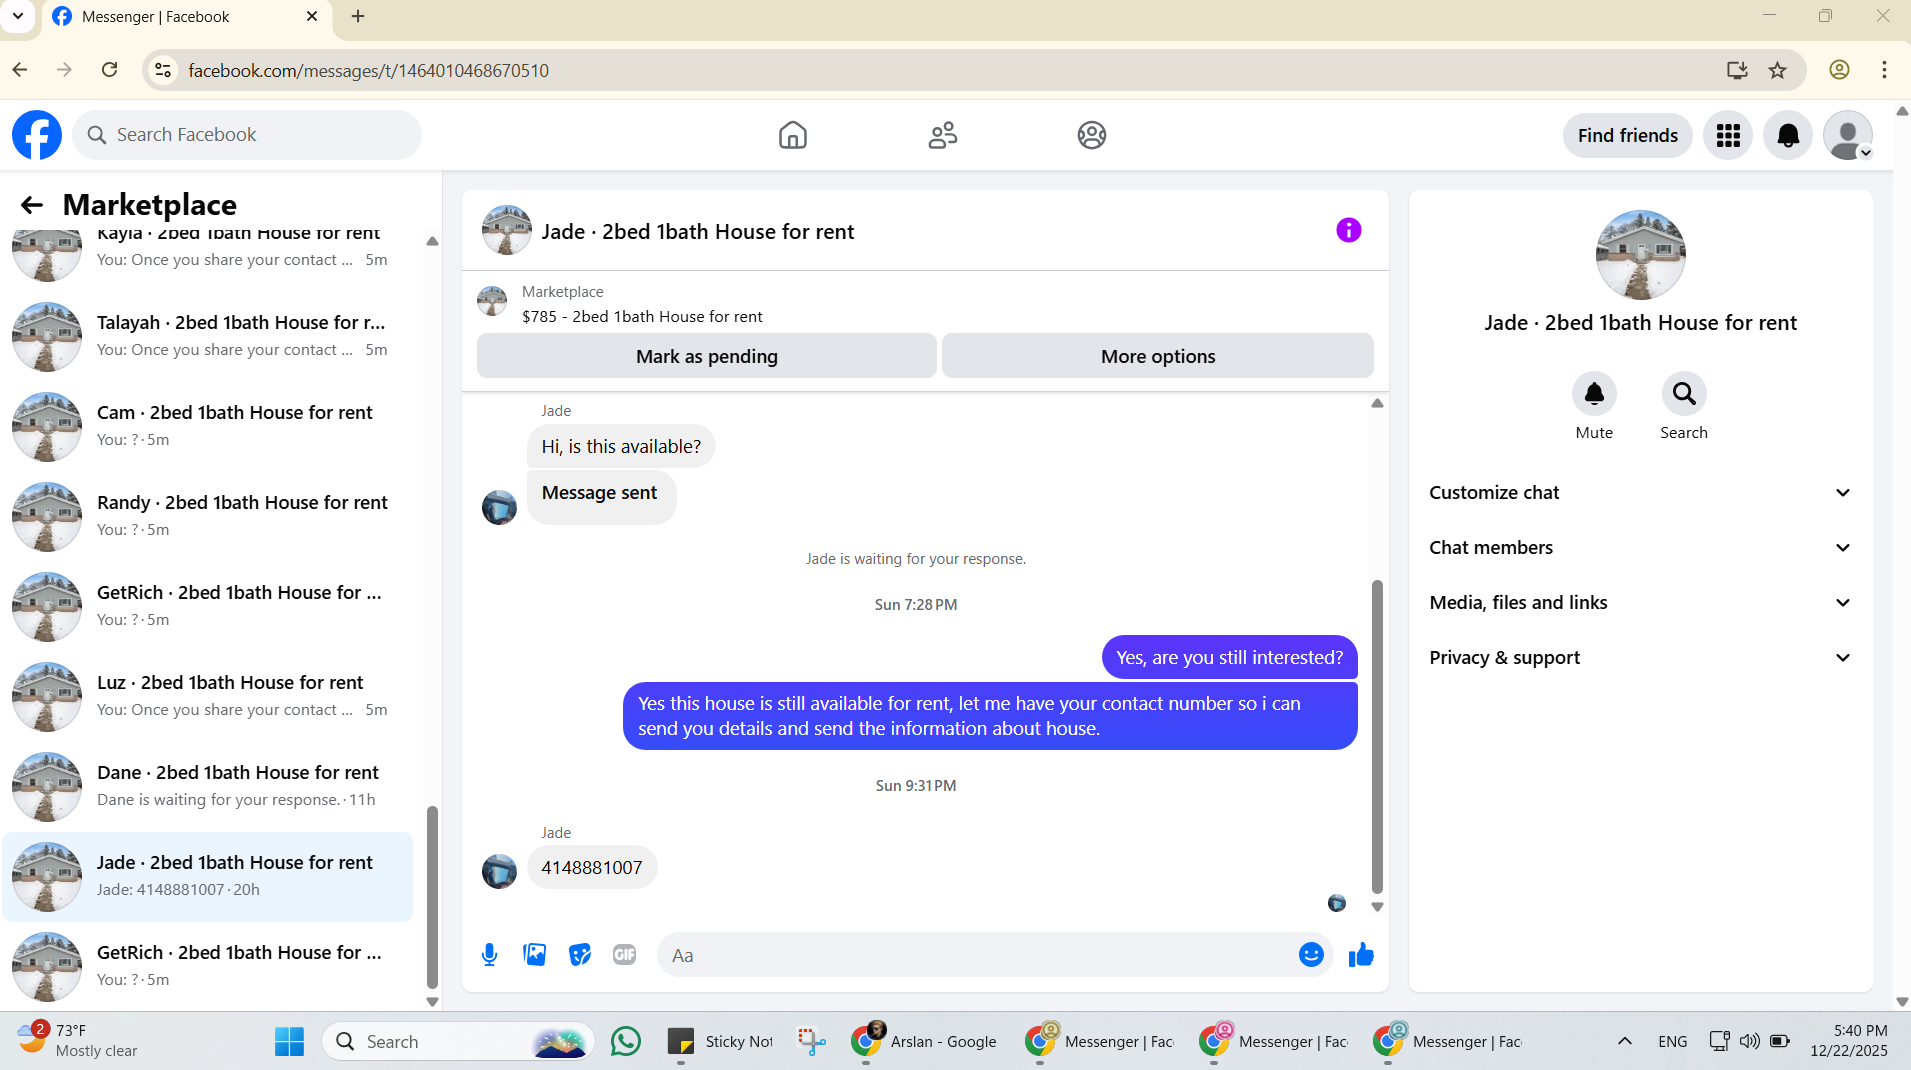Click the "Yes, are you still interested?" message
Screen dimensions: 1911x1070
coord(1229,658)
